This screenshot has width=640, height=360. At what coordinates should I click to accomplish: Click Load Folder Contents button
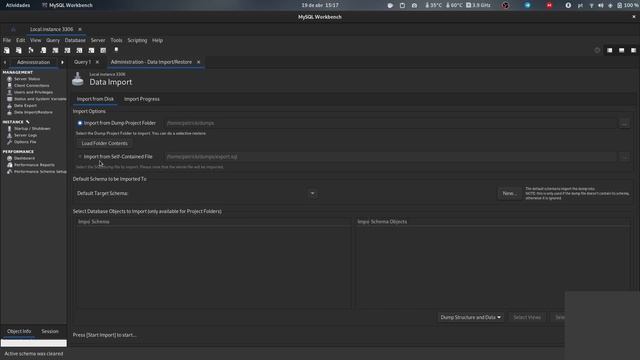point(104,143)
